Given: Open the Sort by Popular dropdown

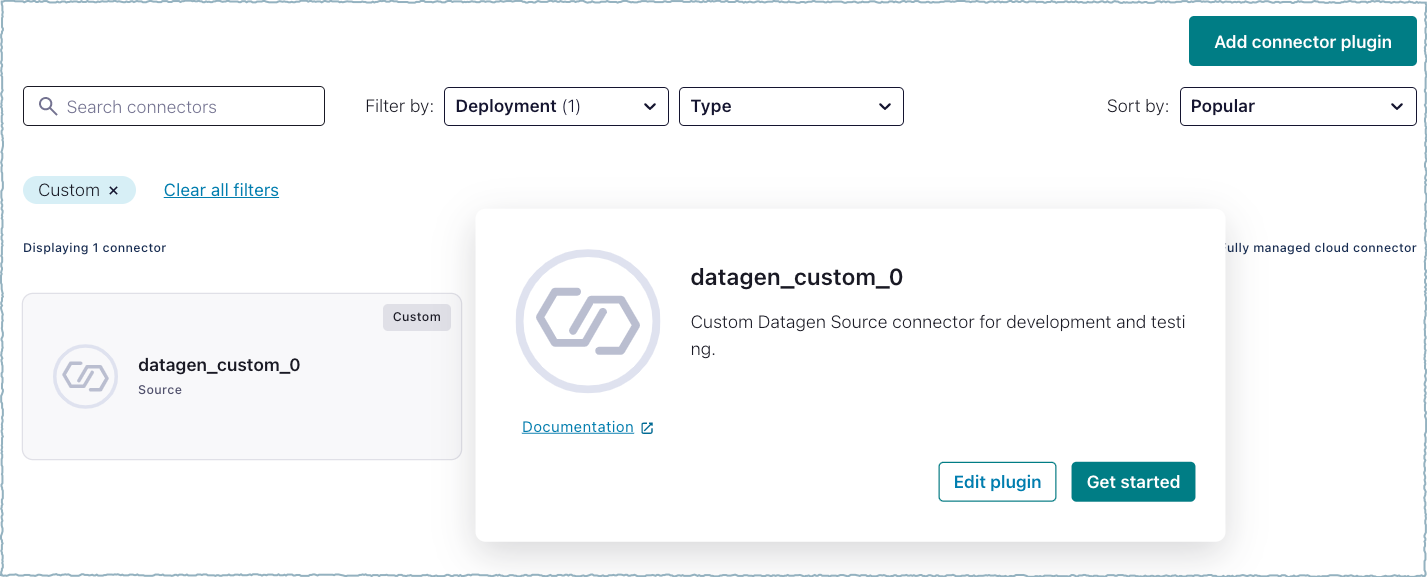Looking at the screenshot, I should tap(1297, 106).
